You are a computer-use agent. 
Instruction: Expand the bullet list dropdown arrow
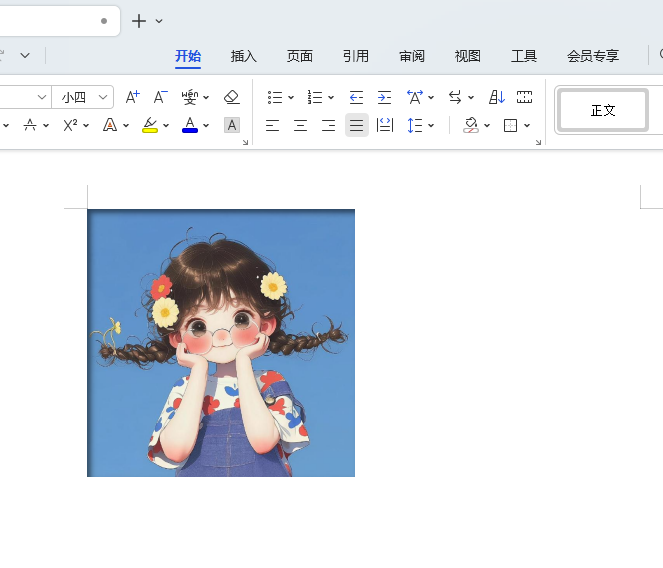(291, 98)
